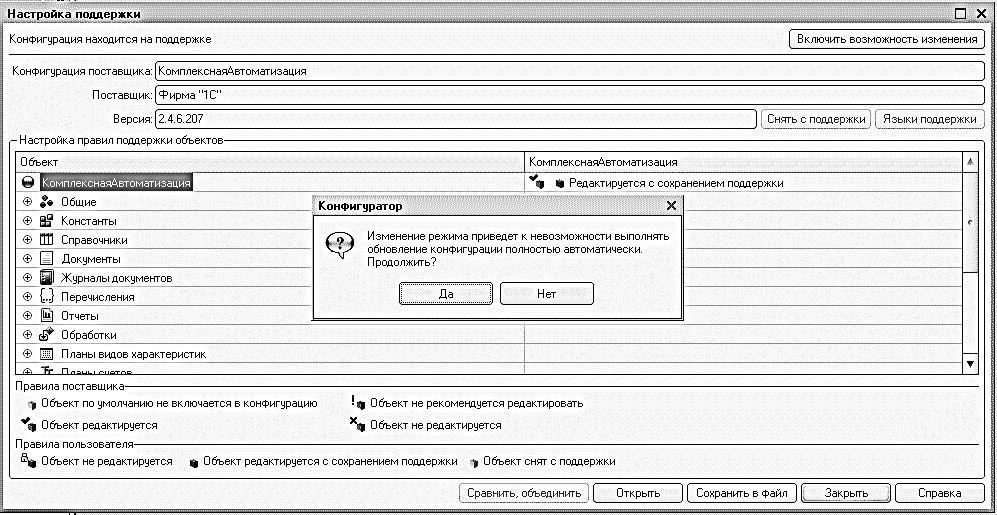Image resolution: width=997 pixels, height=515 pixels.
Task: Click the Открыть button
Action: [x=638, y=493]
